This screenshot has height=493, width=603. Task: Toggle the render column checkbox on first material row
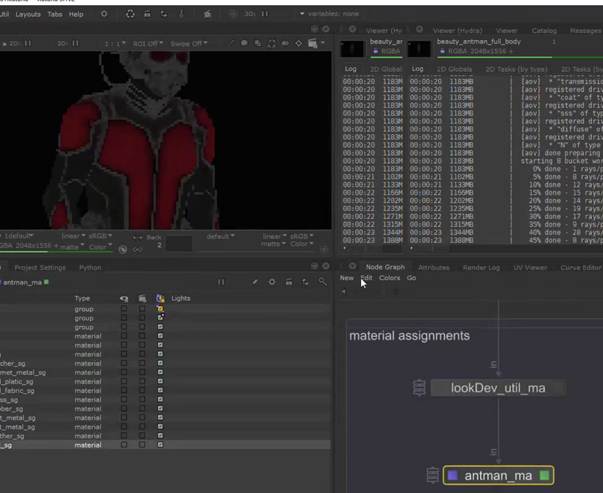point(142,336)
